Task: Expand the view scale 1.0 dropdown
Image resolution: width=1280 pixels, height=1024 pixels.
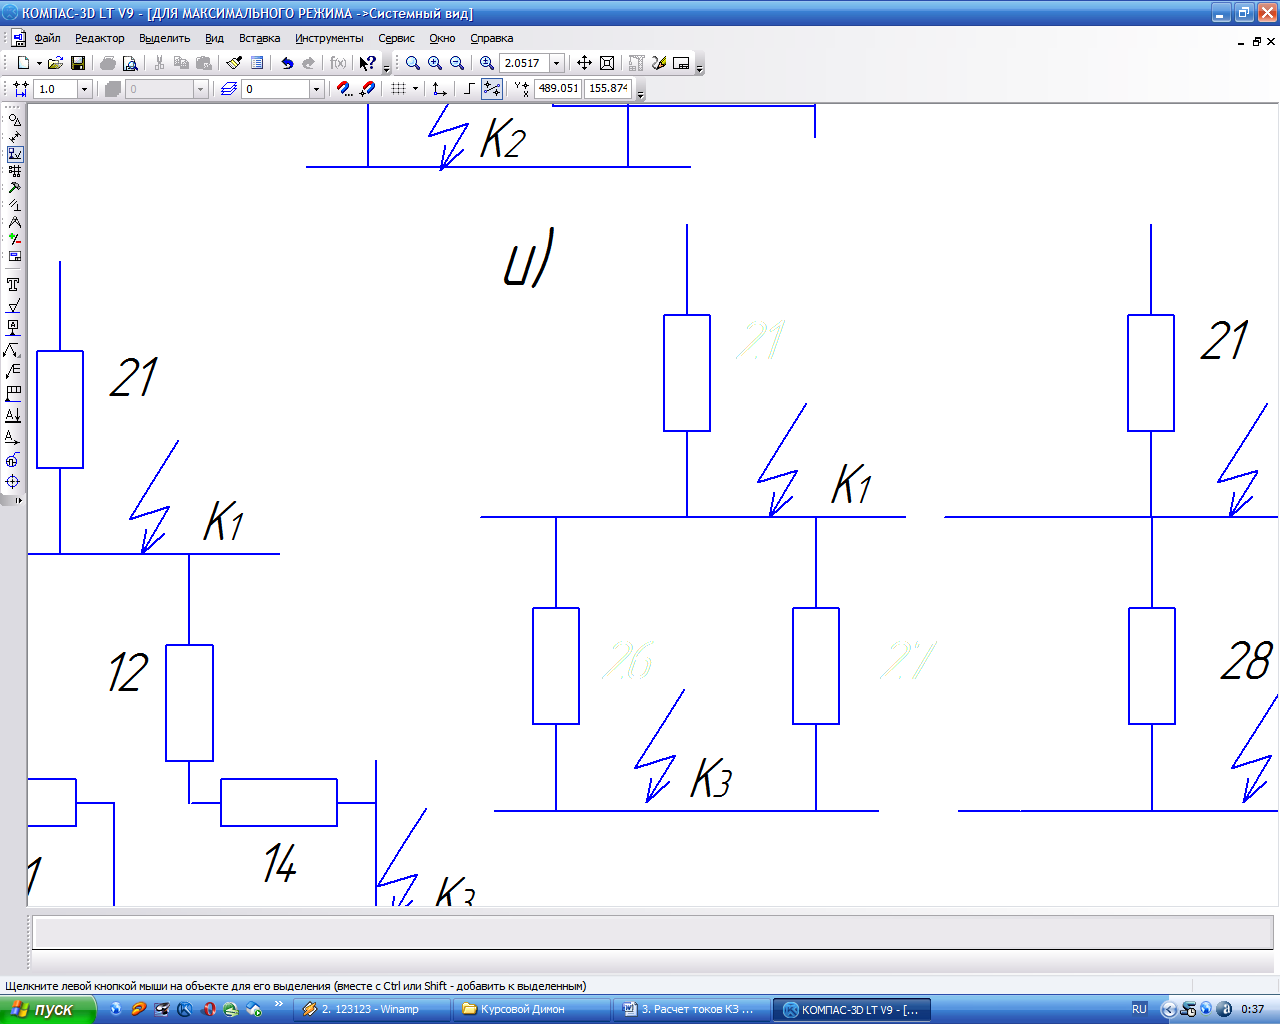Action: point(84,89)
